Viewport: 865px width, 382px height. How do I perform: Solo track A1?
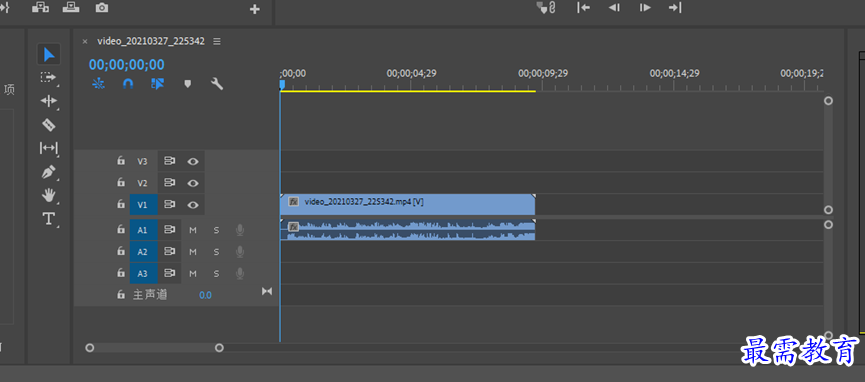[216, 230]
